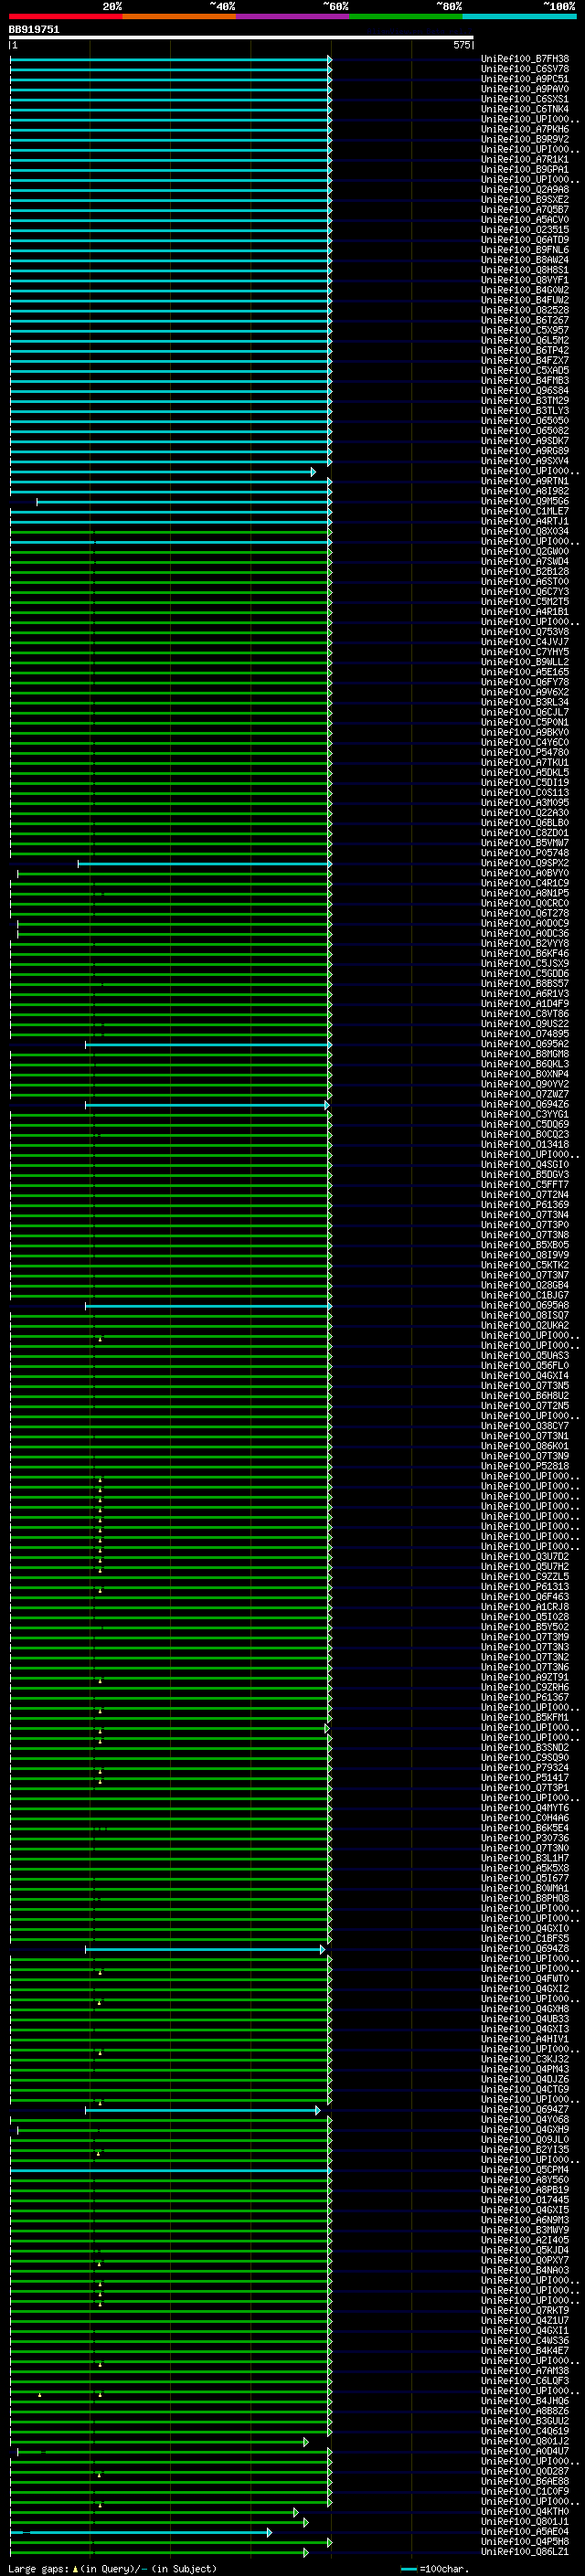
Task: Click the cyan alignment bar for Q695A2
Action: (x=209, y=1044)
